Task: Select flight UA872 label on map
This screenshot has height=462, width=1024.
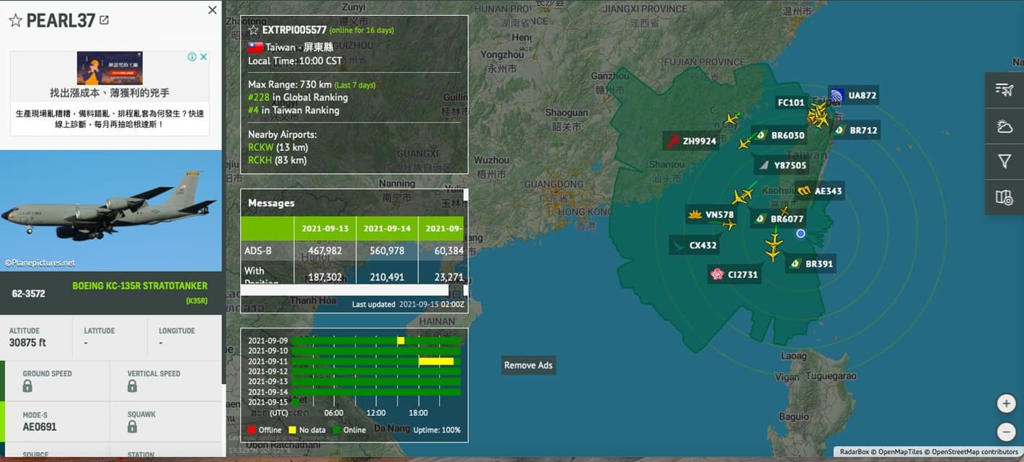Action: (853, 95)
